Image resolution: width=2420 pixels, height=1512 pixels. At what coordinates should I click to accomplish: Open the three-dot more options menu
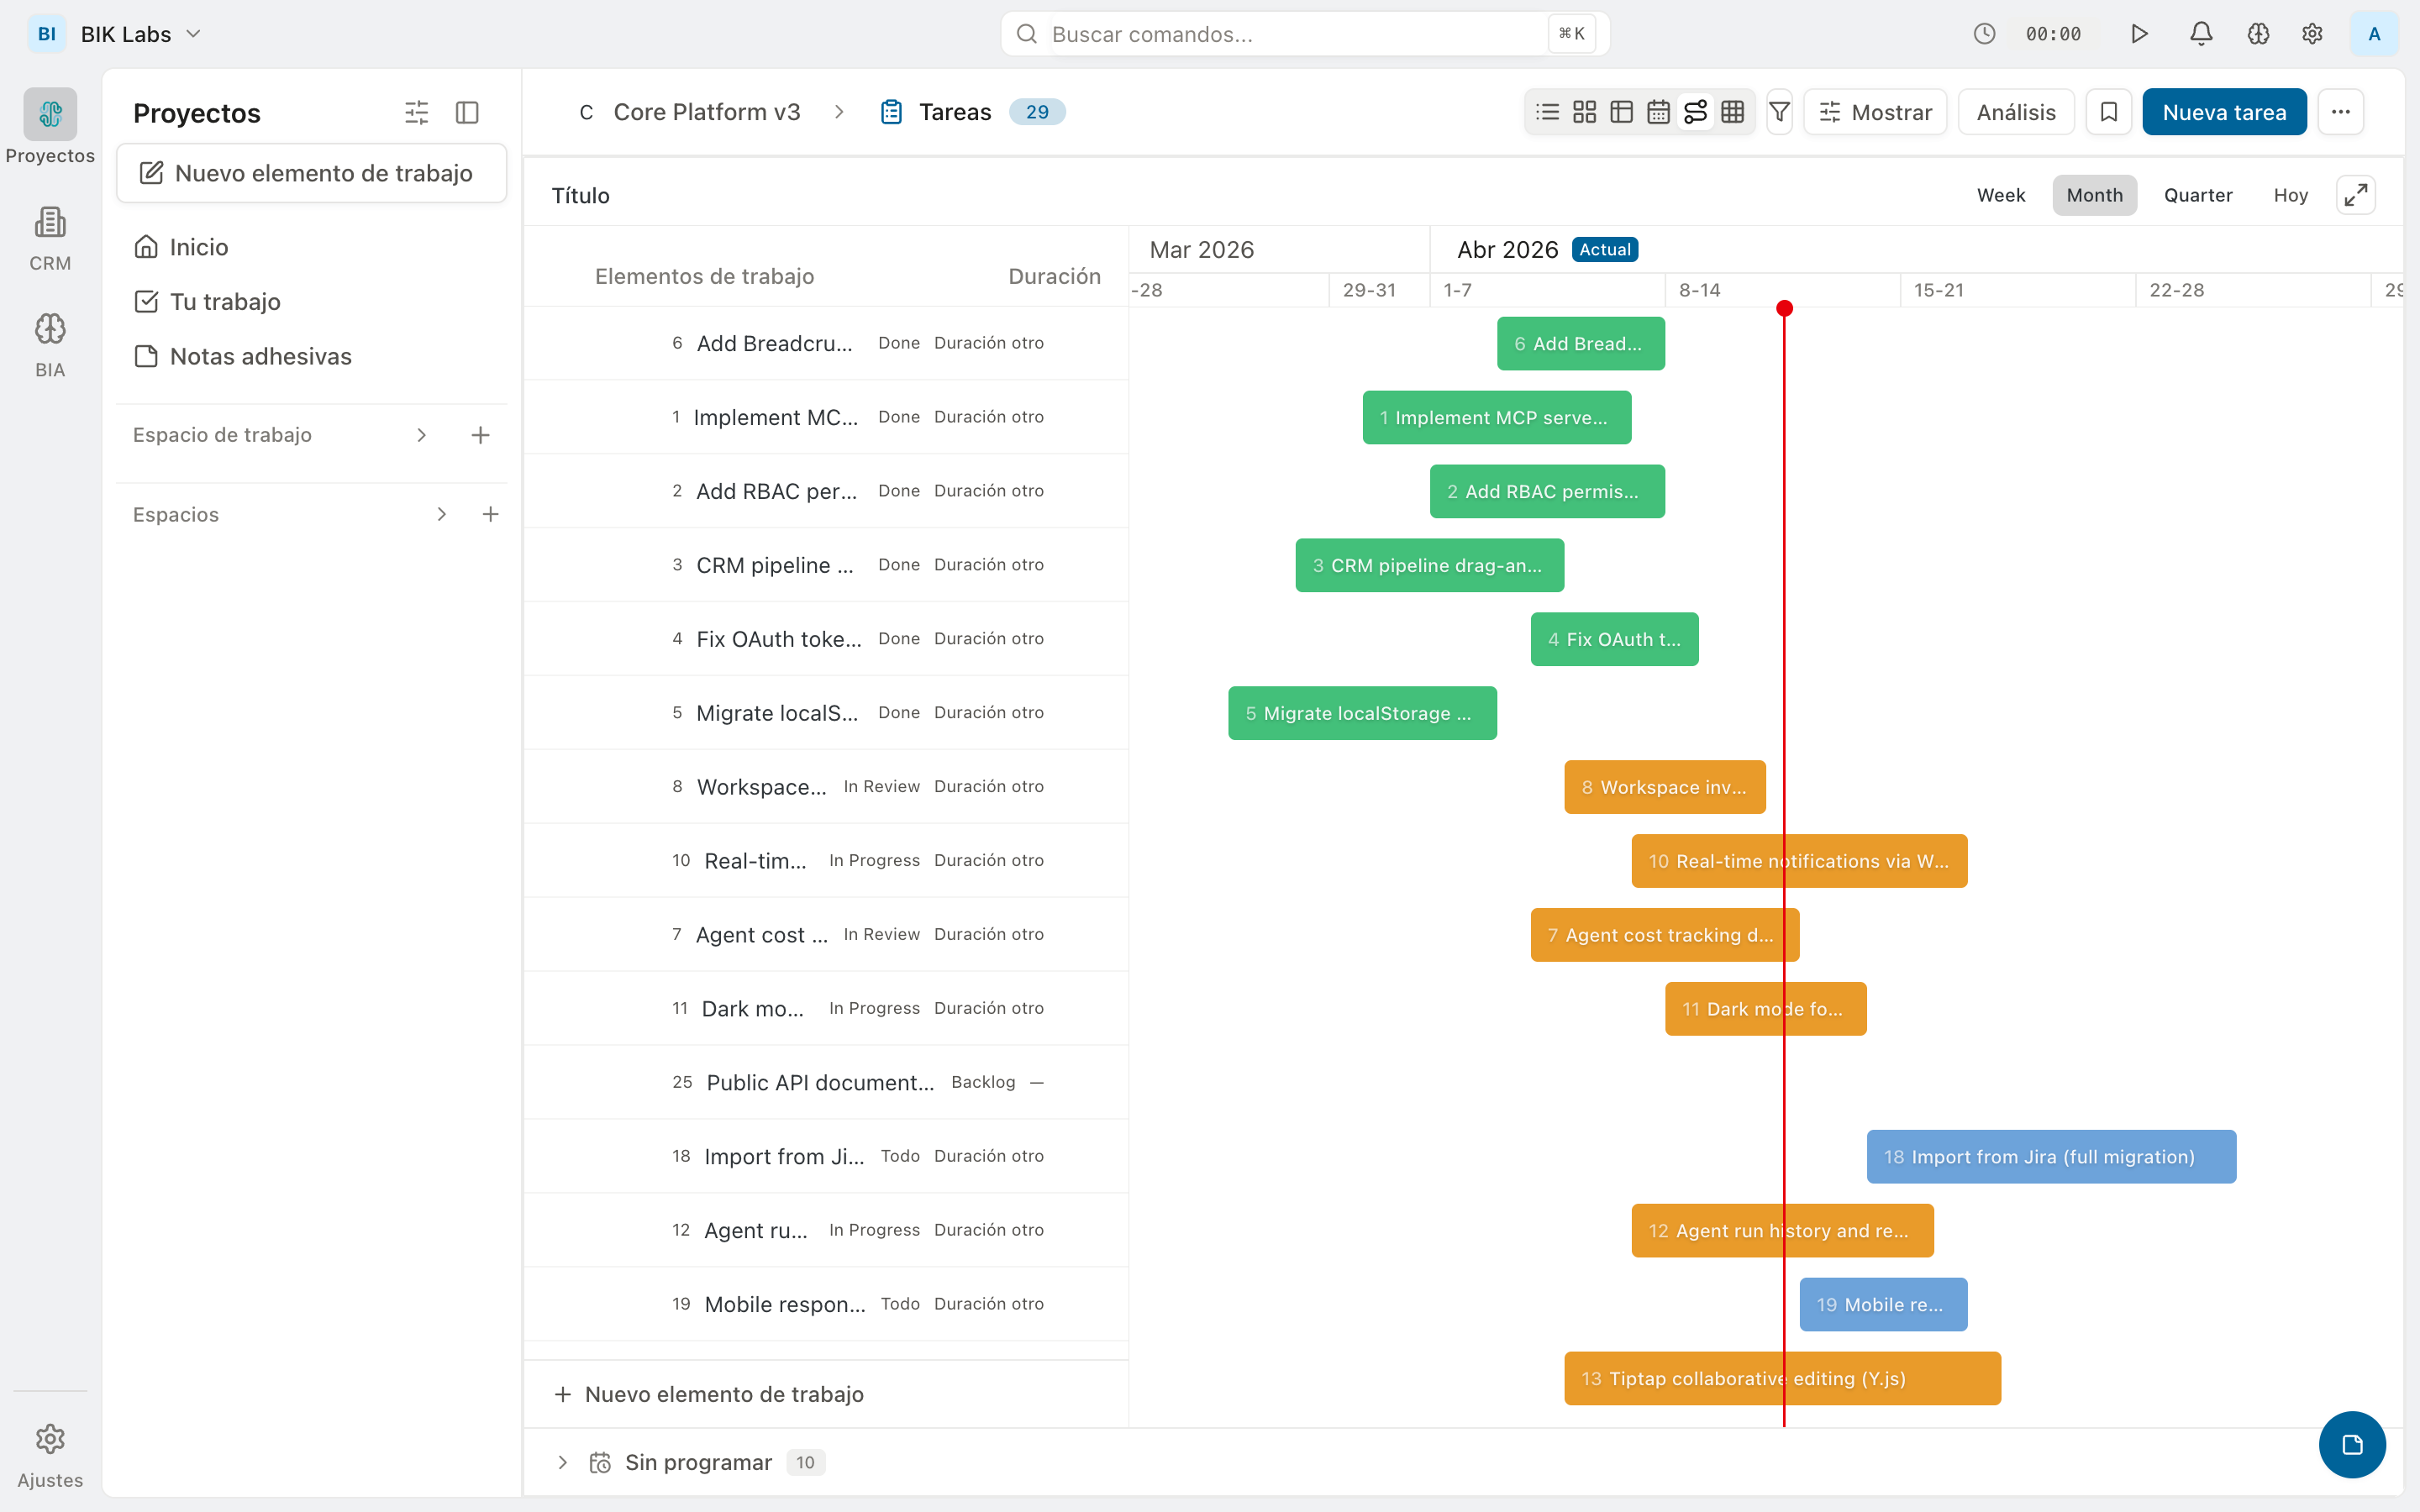point(2340,112)
